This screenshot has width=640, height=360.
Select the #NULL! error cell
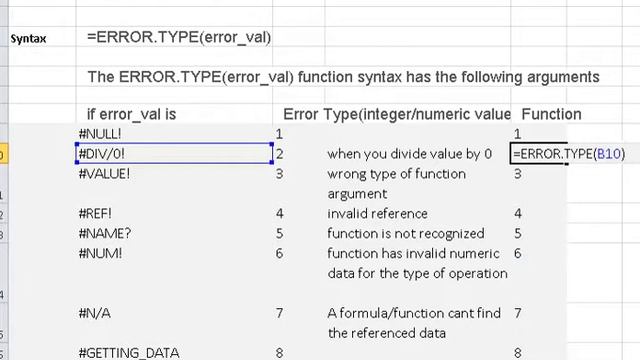[x=100, y=134]
